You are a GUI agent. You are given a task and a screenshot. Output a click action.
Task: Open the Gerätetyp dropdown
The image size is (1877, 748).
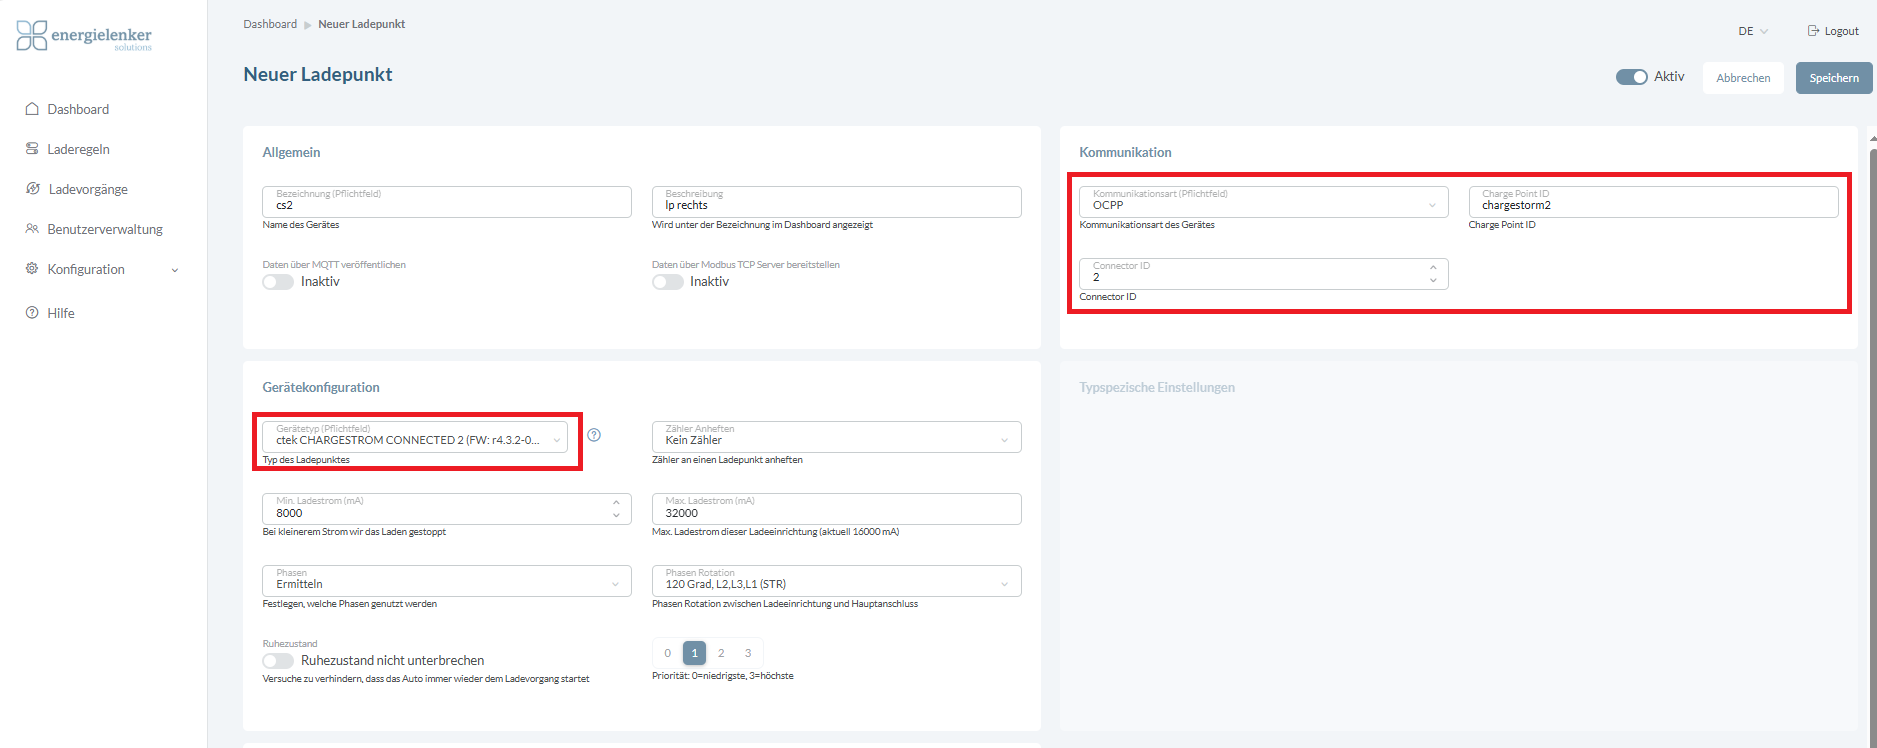(x=415, y=437)
